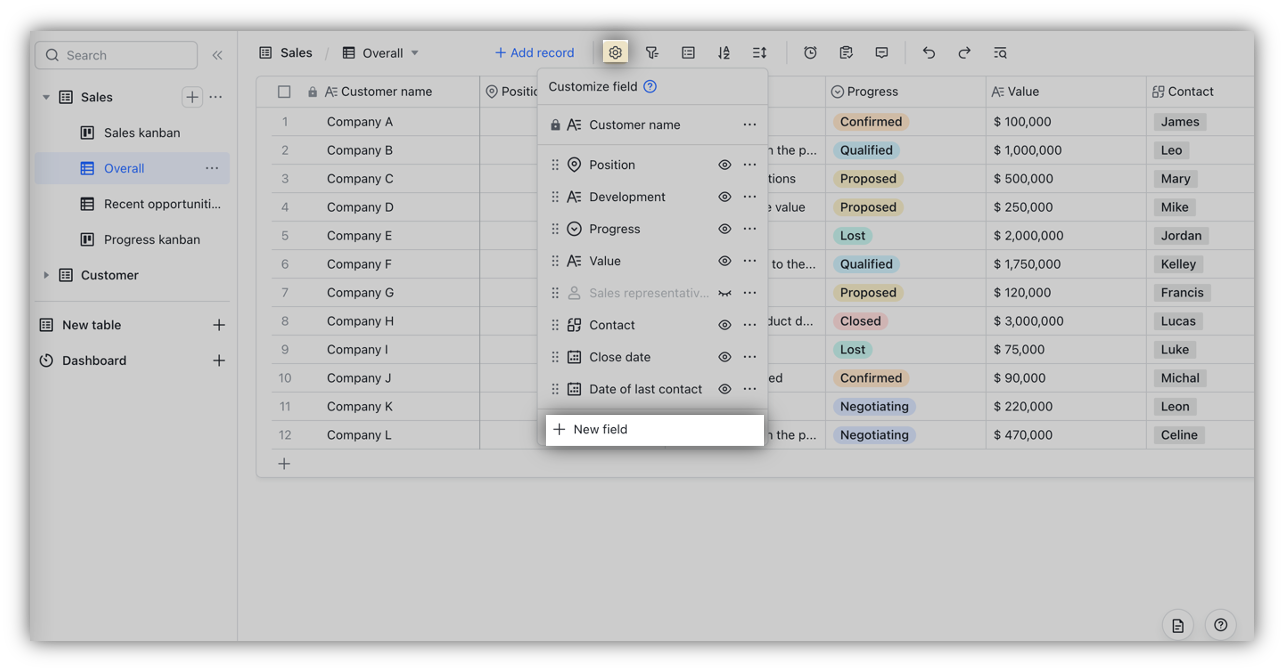Click the $ 3,000,000 value cell
Viewport: 1284px width, 672px height.
click(1066, 321)
